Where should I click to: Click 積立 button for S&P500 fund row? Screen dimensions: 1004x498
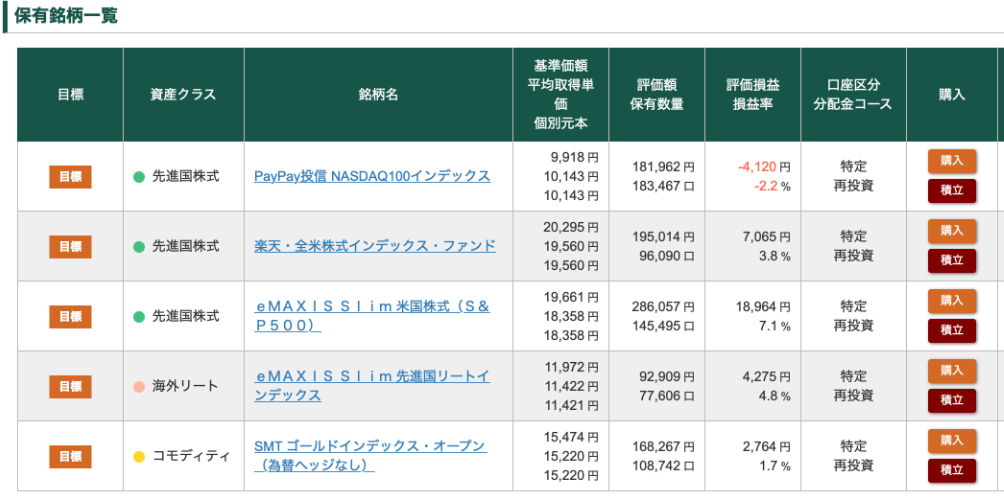[951, 330]
